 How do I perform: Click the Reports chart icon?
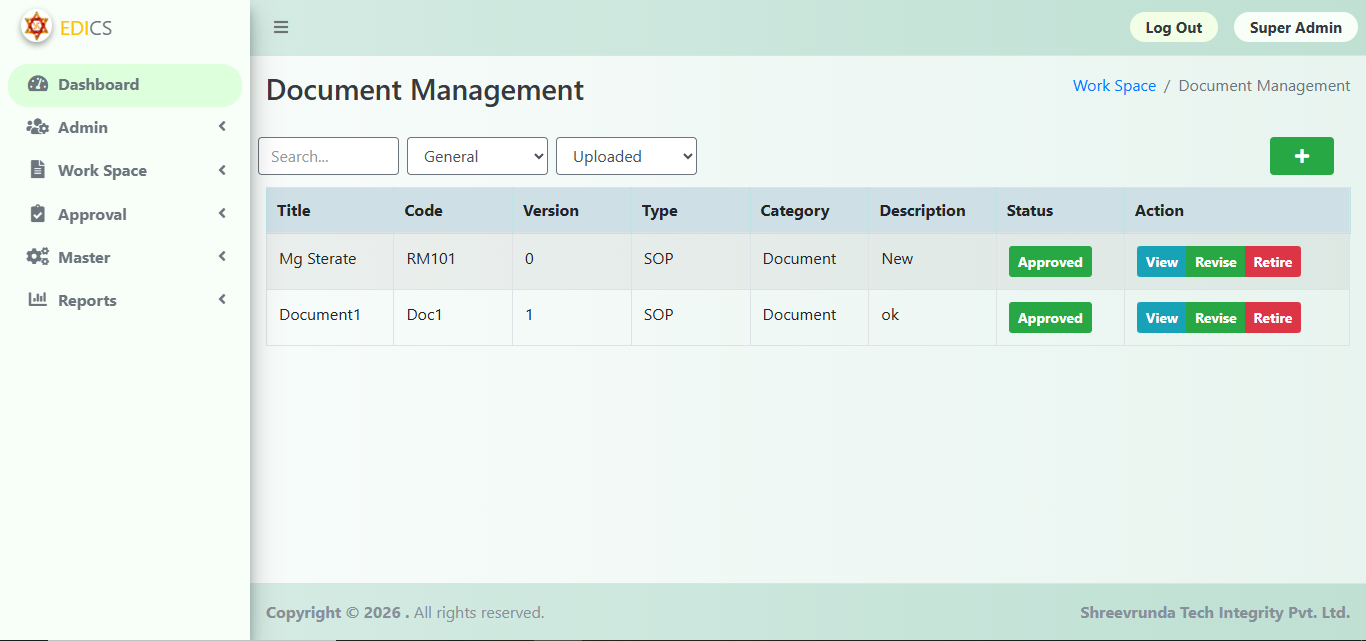pyautogui.click(x=38, y=300)
